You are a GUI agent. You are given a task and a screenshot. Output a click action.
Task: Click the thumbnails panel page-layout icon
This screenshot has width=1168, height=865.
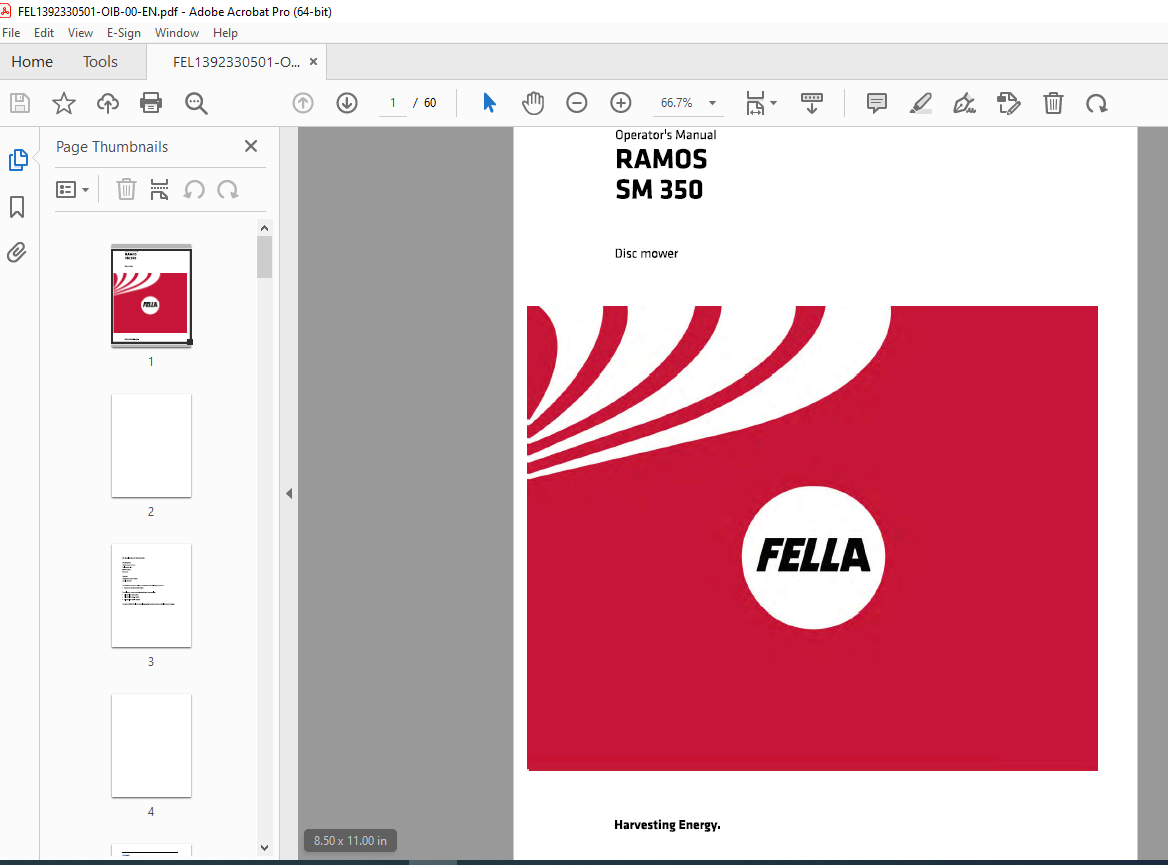pyautogui.click(x=159, y=189)
